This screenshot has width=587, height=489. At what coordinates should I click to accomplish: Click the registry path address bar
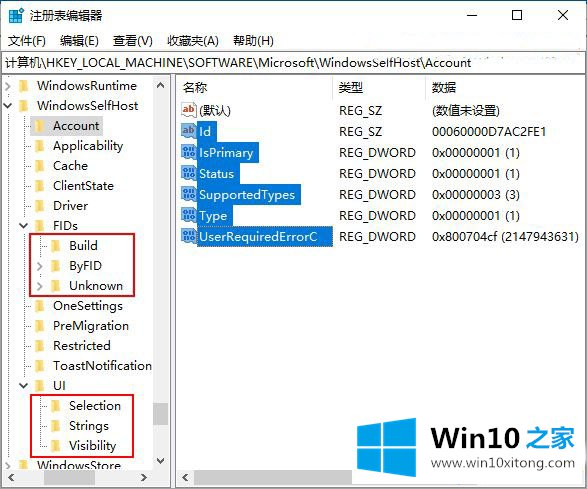293,63
